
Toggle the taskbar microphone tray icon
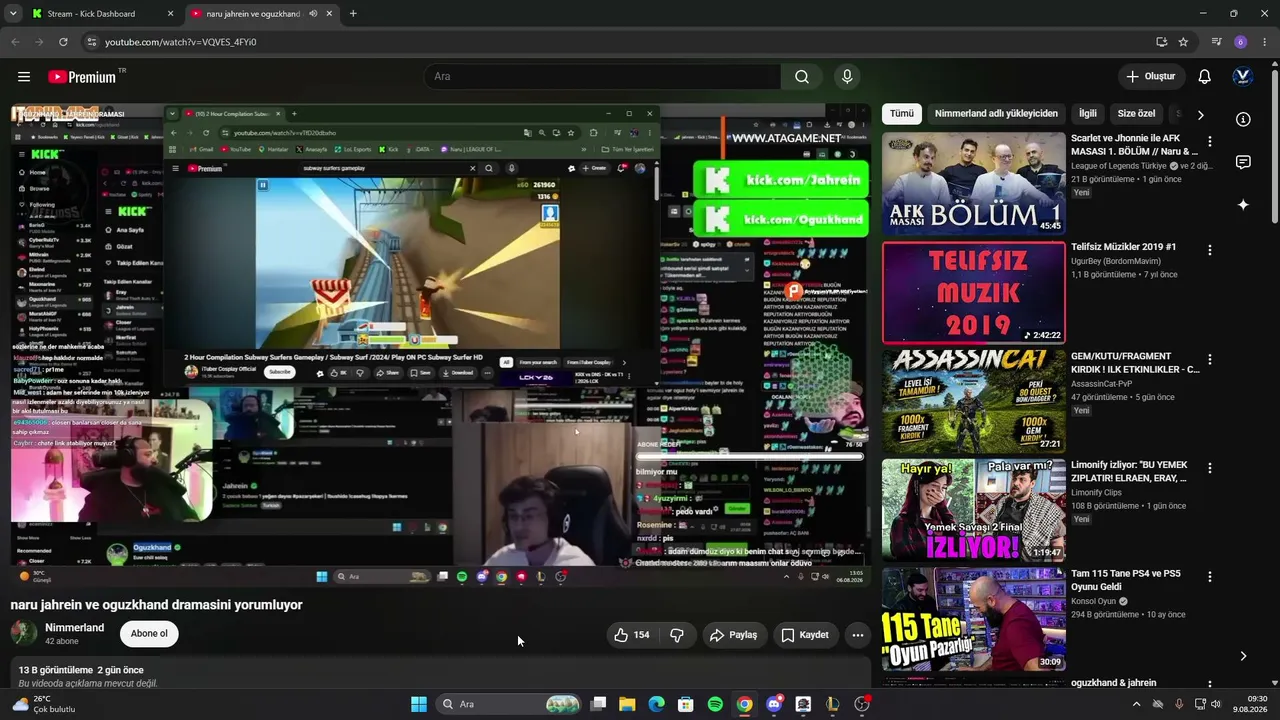point(1179,704)
